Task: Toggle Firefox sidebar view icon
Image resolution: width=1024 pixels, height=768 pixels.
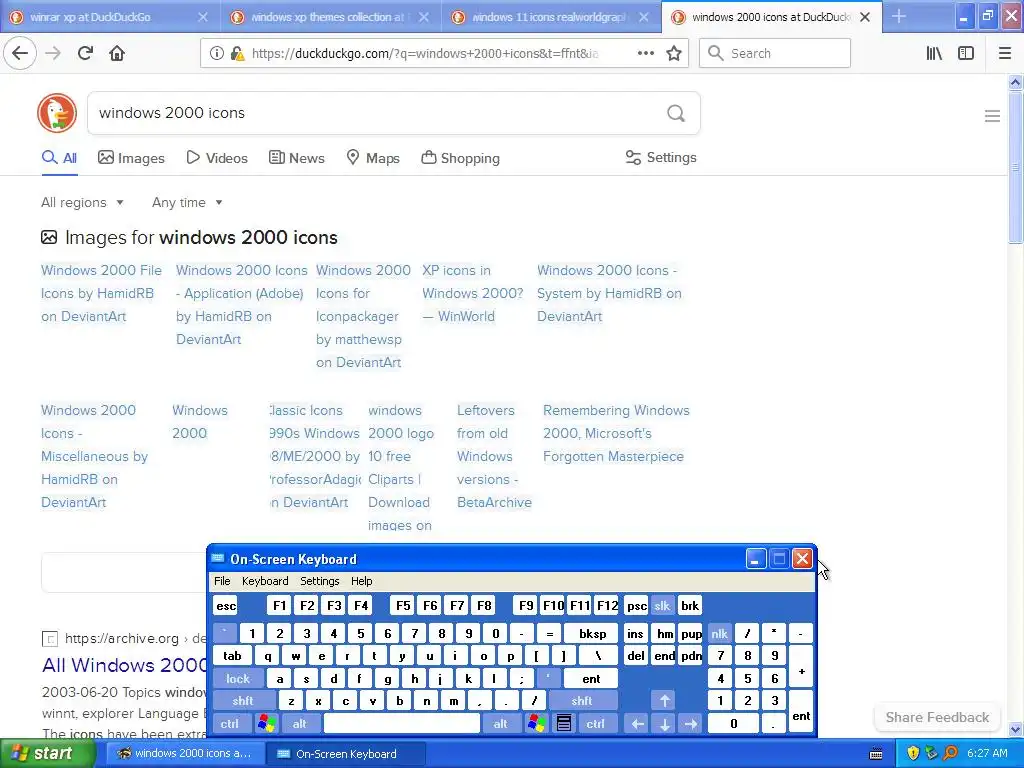Action: [x=966, y=54]
